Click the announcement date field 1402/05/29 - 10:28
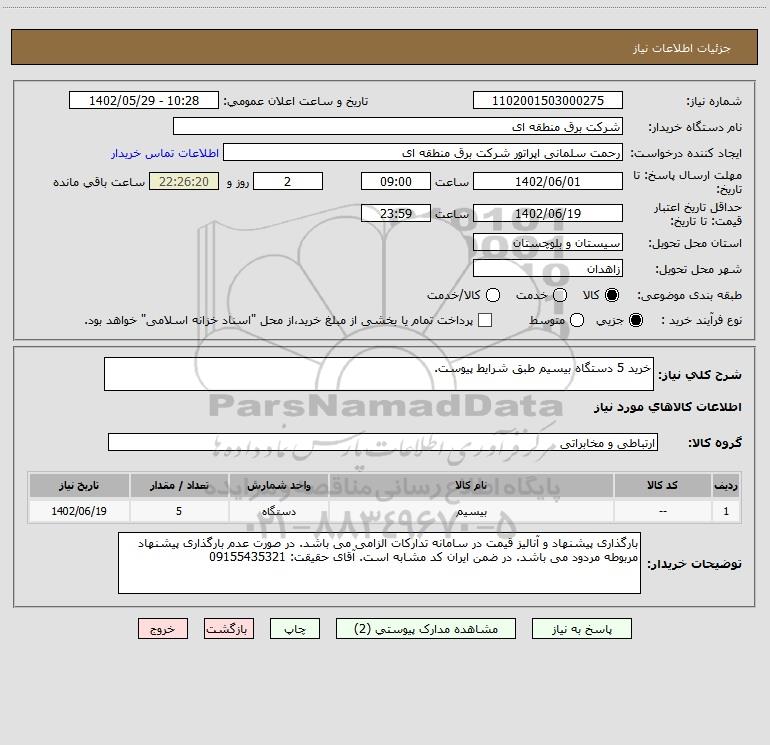The width and height of the screenshot is (770, 745). coord(144,100)
